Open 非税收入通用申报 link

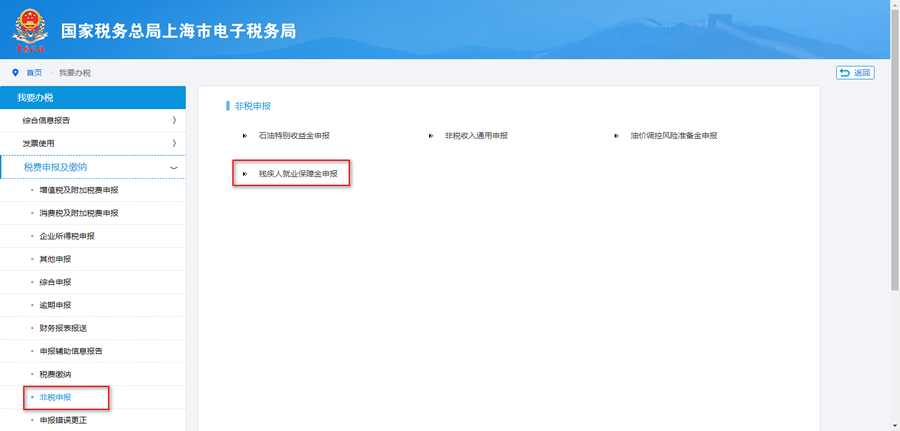[476, 135]
